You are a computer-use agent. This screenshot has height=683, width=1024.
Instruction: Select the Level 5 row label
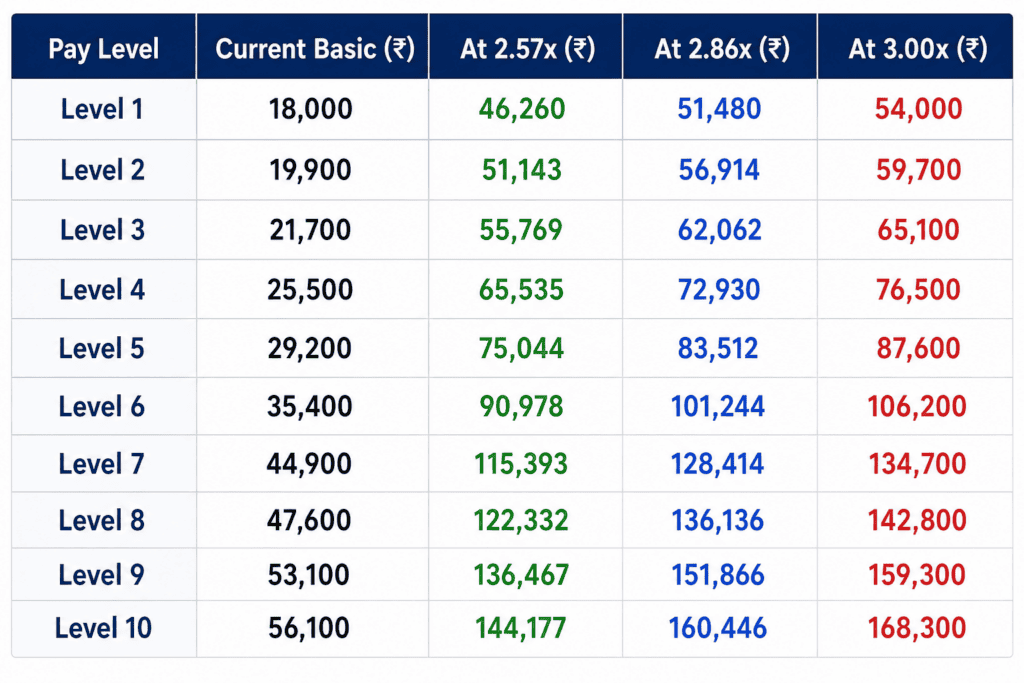101,349
